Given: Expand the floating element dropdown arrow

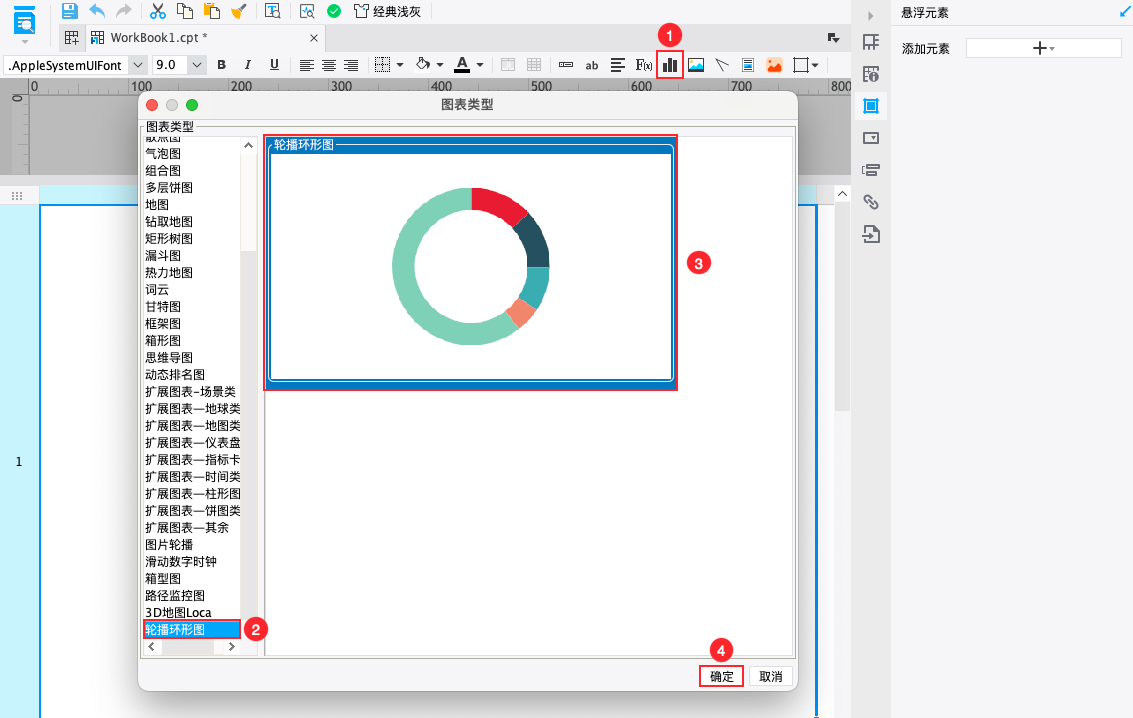Looking at the screenshot, I should [x=815, y=65].
